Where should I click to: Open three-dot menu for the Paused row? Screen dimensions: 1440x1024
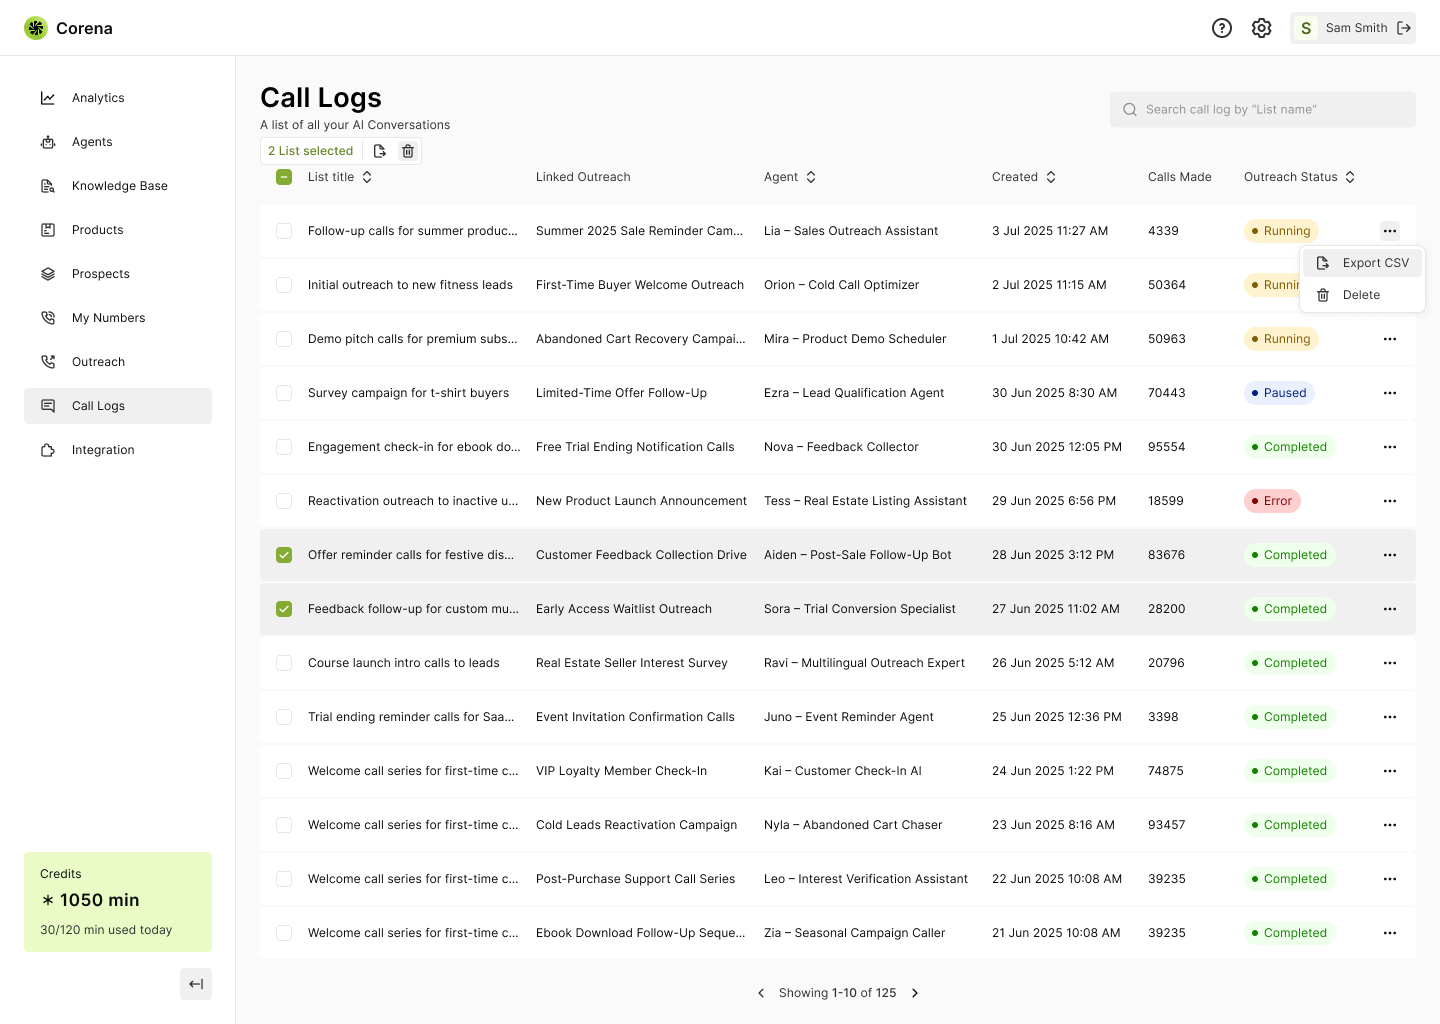(x=1389, y=393)
